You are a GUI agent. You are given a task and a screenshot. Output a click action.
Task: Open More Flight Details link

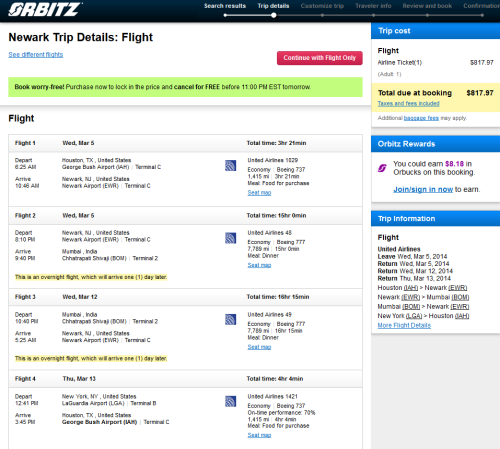pos(404,325)
